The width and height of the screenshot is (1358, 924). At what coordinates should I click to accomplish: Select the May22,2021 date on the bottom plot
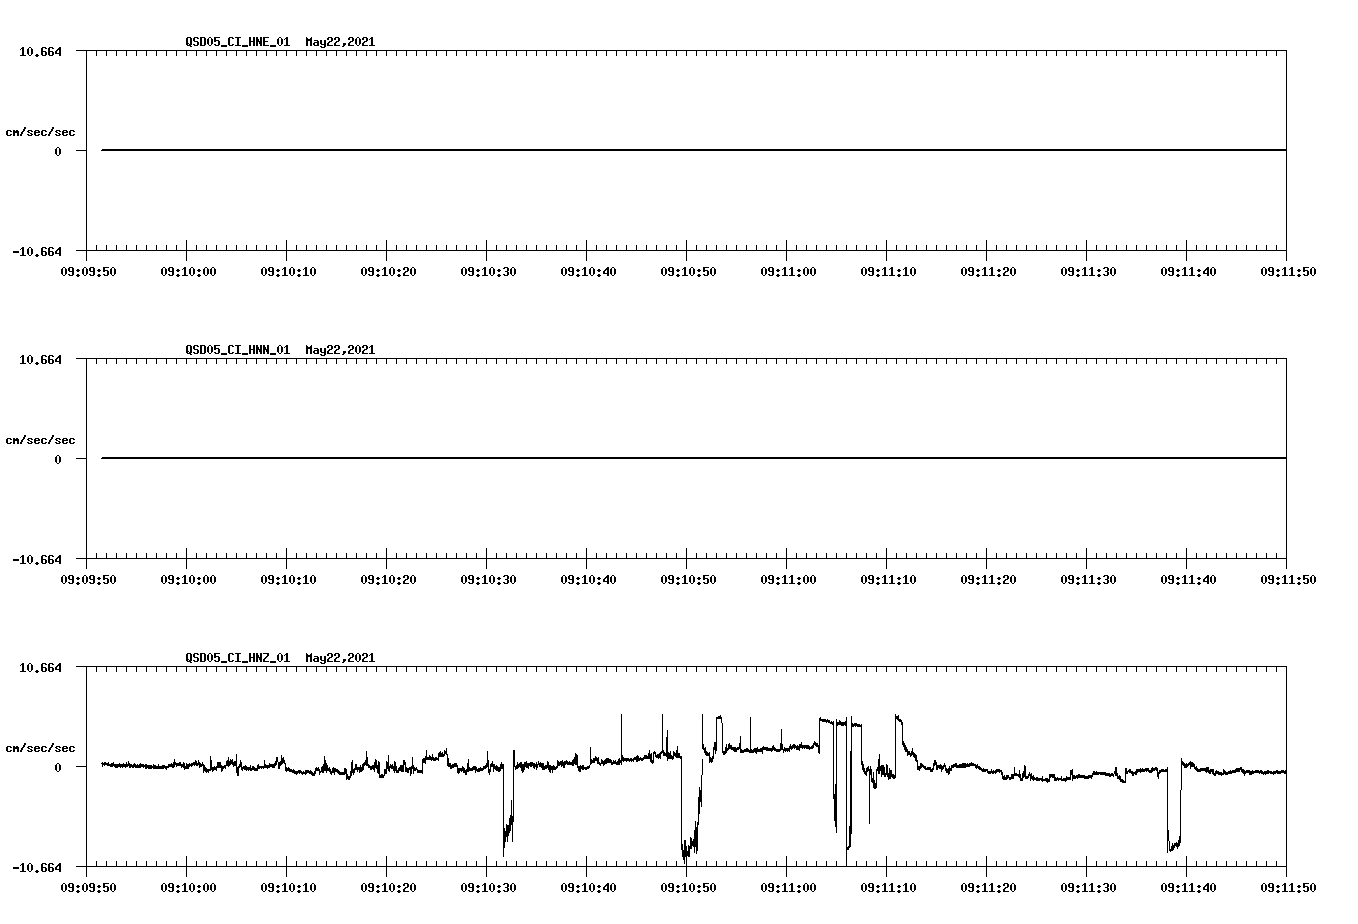340,658
